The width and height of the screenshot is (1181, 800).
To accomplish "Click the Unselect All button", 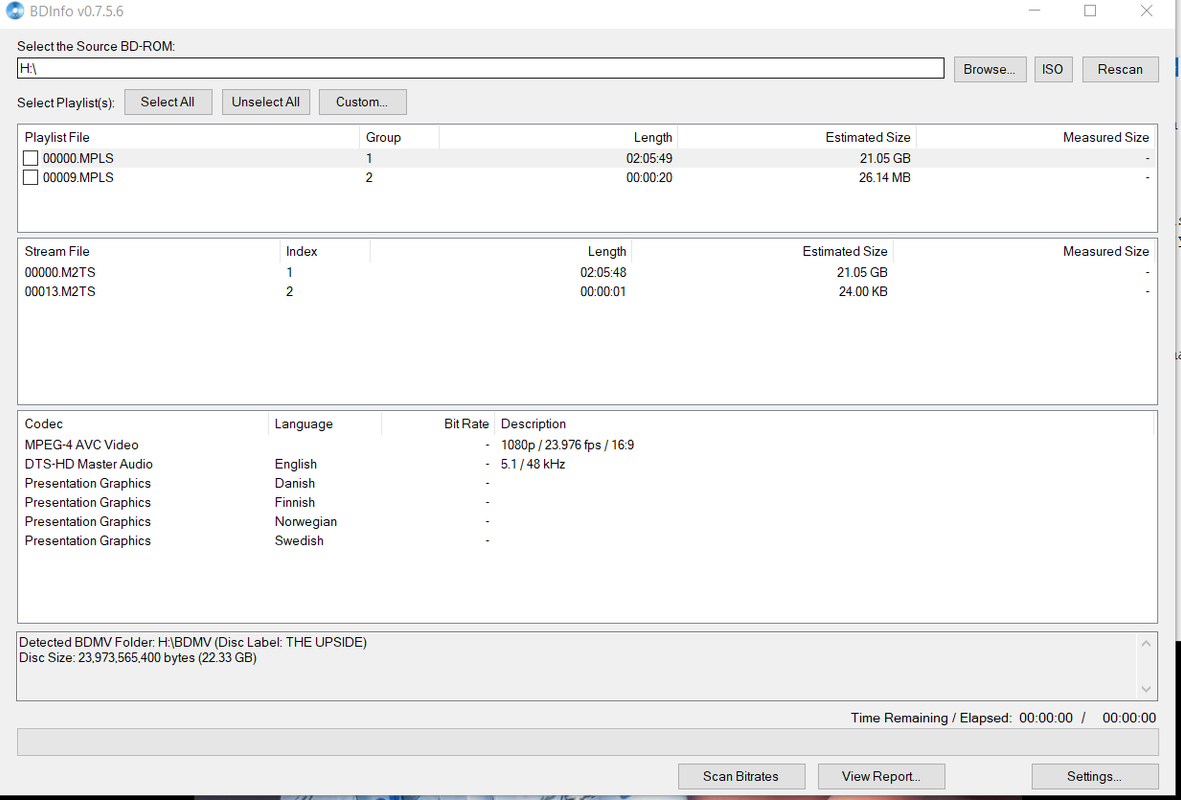I will point(265,102).
